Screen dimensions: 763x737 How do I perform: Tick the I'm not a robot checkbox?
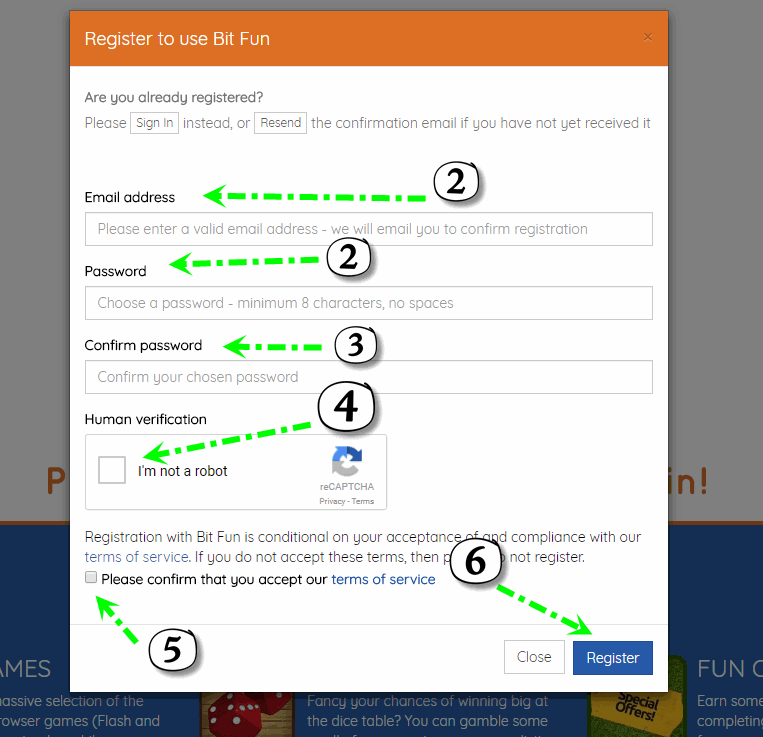[x=112, y=470]
